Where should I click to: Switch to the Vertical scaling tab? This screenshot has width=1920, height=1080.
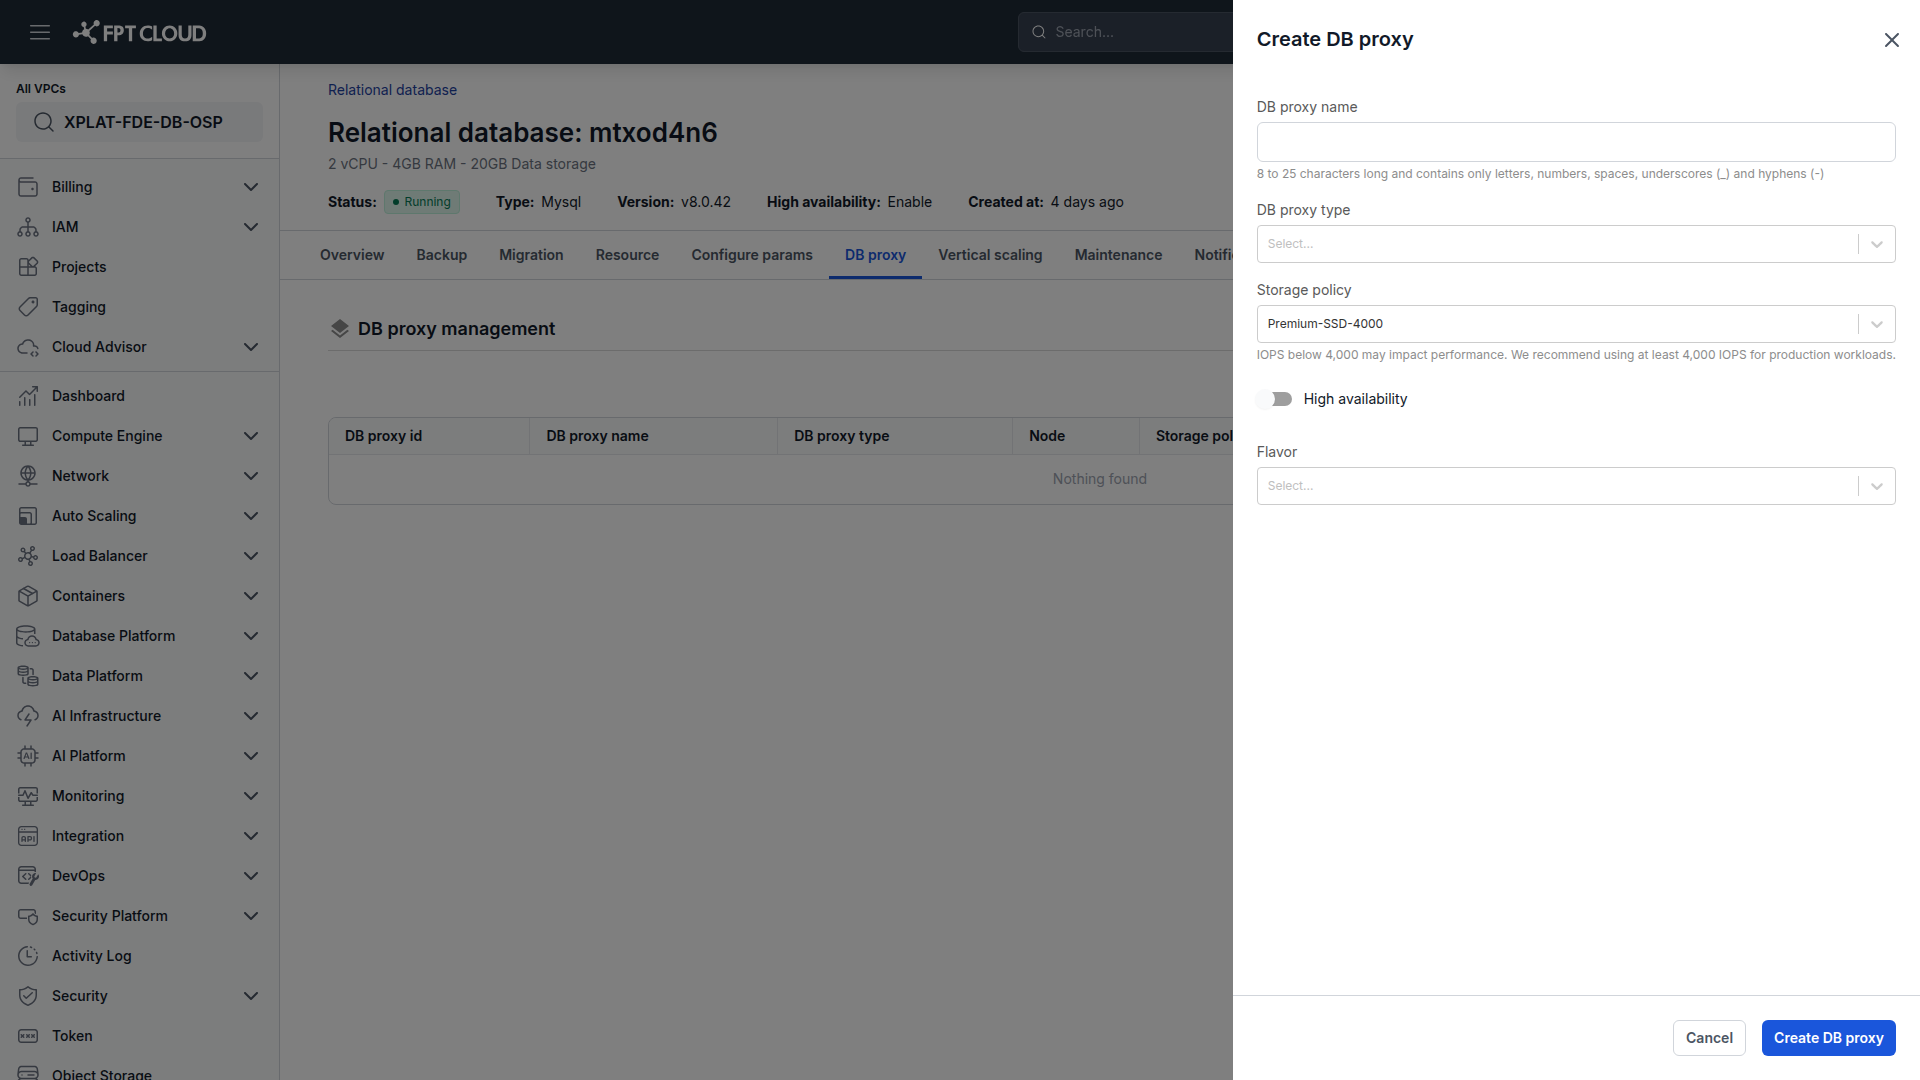click(990, 255)
